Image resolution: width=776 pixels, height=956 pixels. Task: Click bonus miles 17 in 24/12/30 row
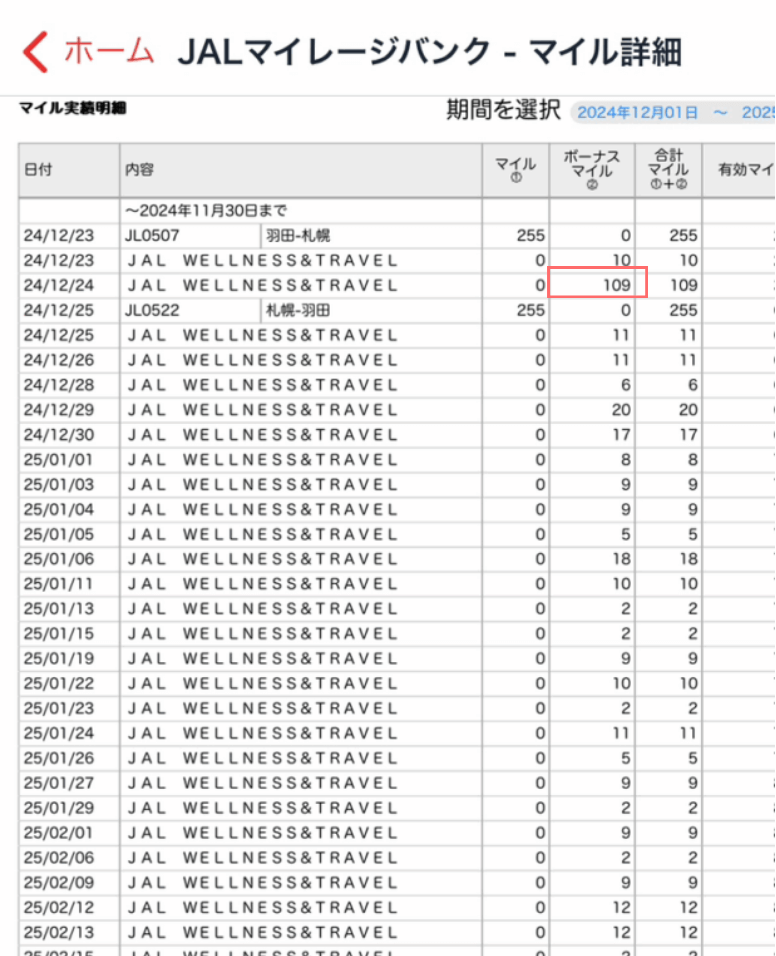pyautogui.click(x=621, y=435)
